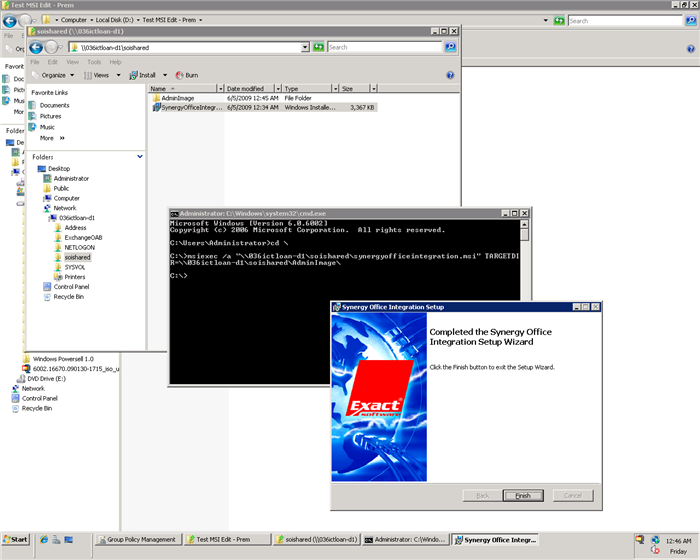This screenshot has width=700, height=560.
Task: Switch to soishared taskbar window
Action: coord(317,539)
